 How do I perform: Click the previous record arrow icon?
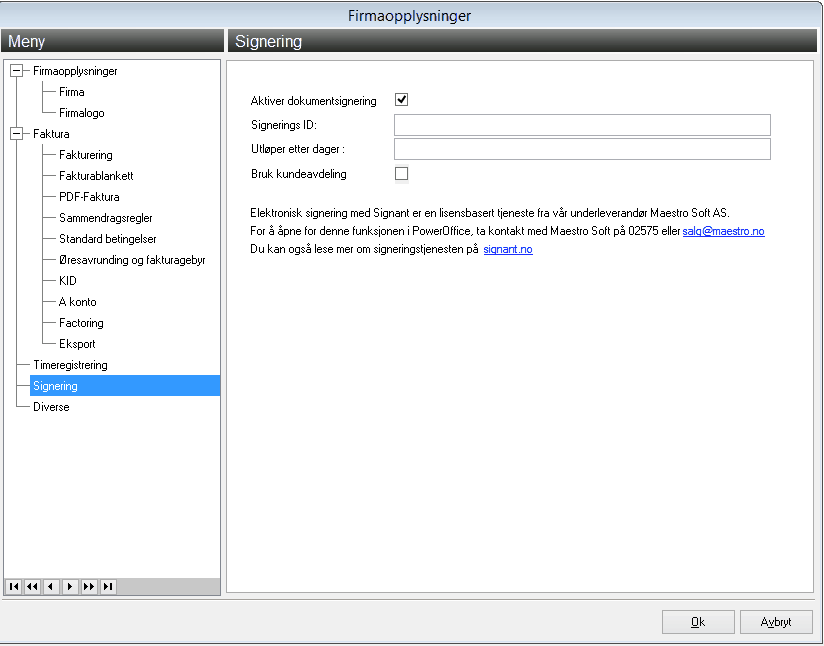pos(51,586)
